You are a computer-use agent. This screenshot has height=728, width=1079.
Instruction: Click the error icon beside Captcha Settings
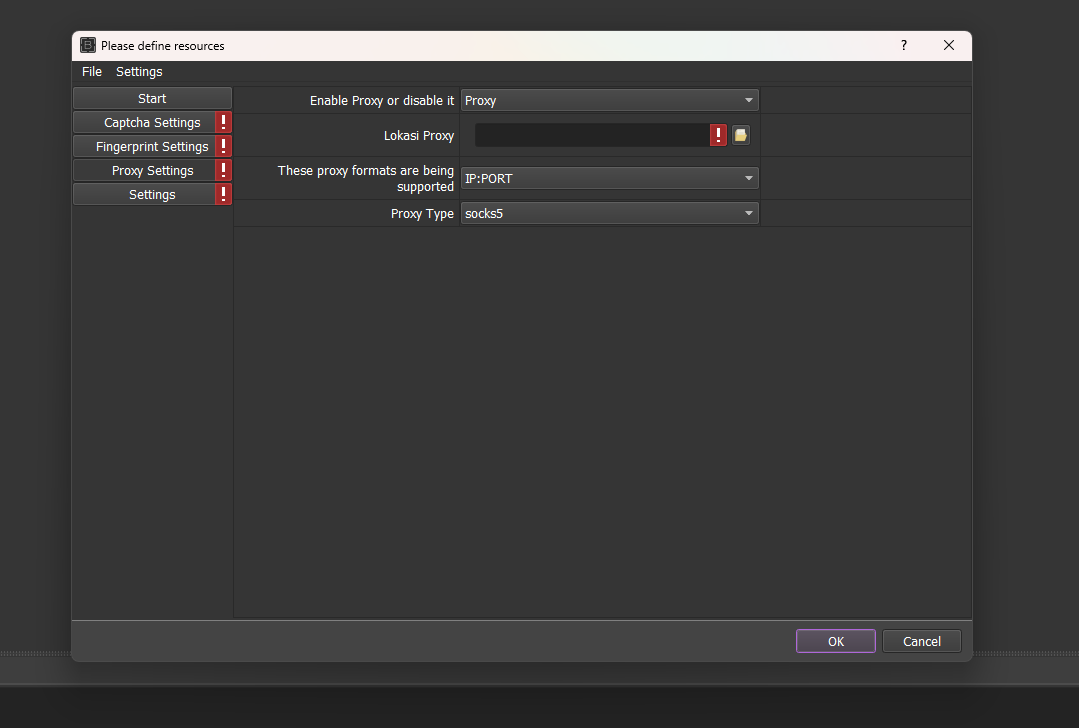pos(223,122)
